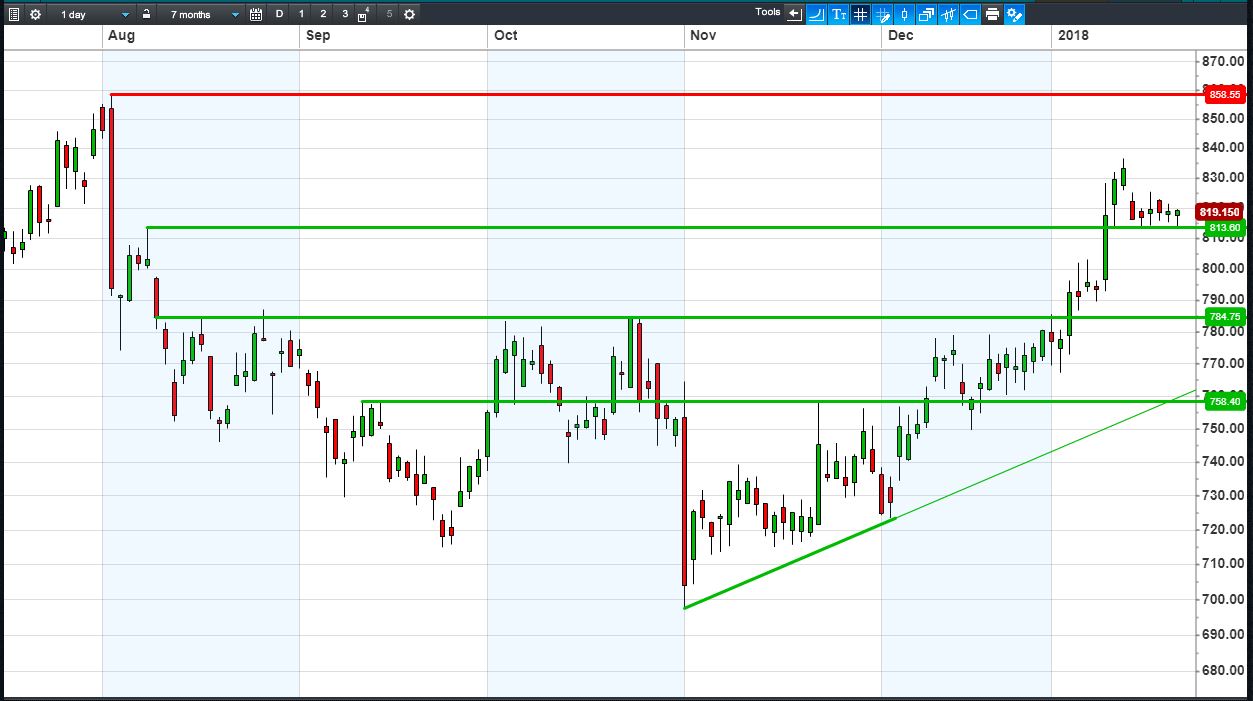The image size is (1253, 701).
Task: Open chart settings gear beside list icon
Action: click(36, 14)
